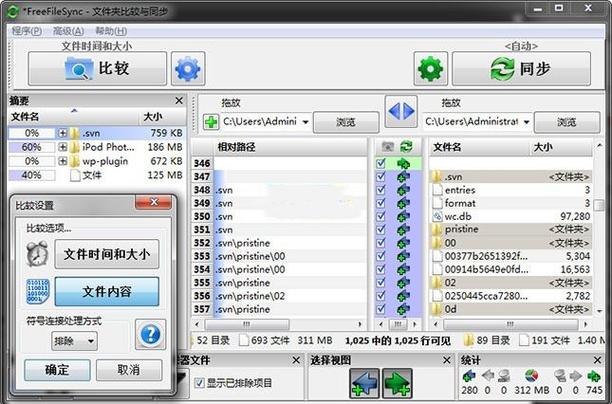Toggle checkbox for row 356
The height and width of the screenshot is (404, 612).
(381, 296)
